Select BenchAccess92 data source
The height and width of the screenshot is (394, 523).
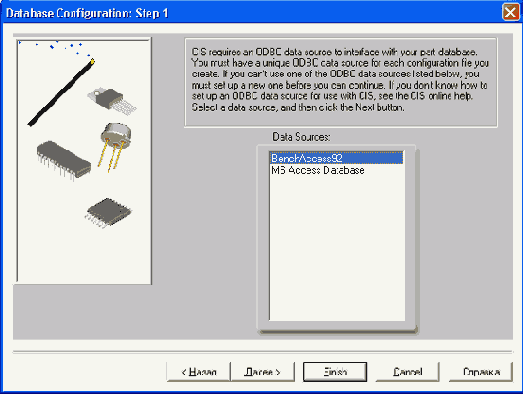tap(336, 158)
